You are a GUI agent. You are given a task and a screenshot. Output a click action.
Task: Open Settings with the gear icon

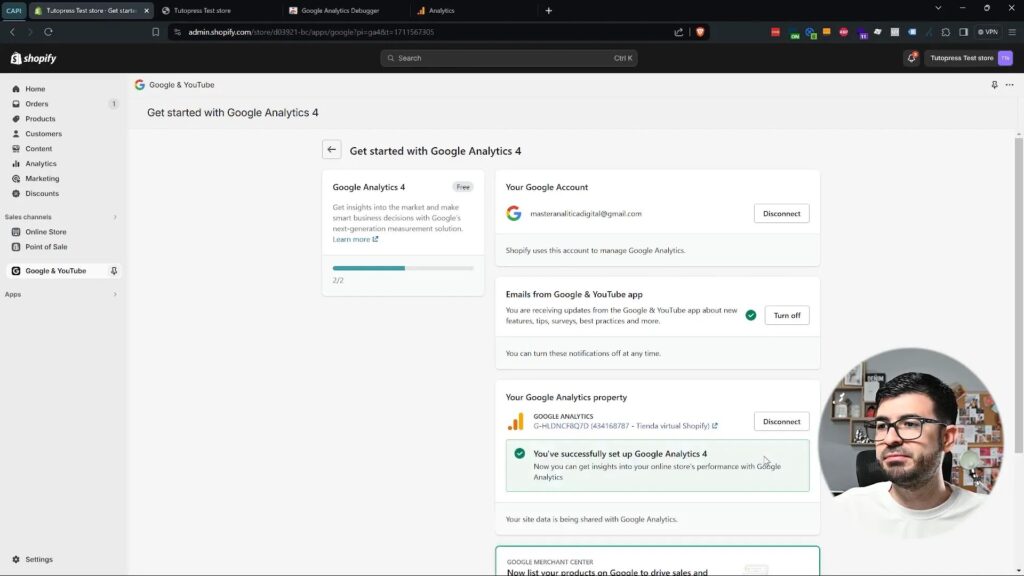16,560
